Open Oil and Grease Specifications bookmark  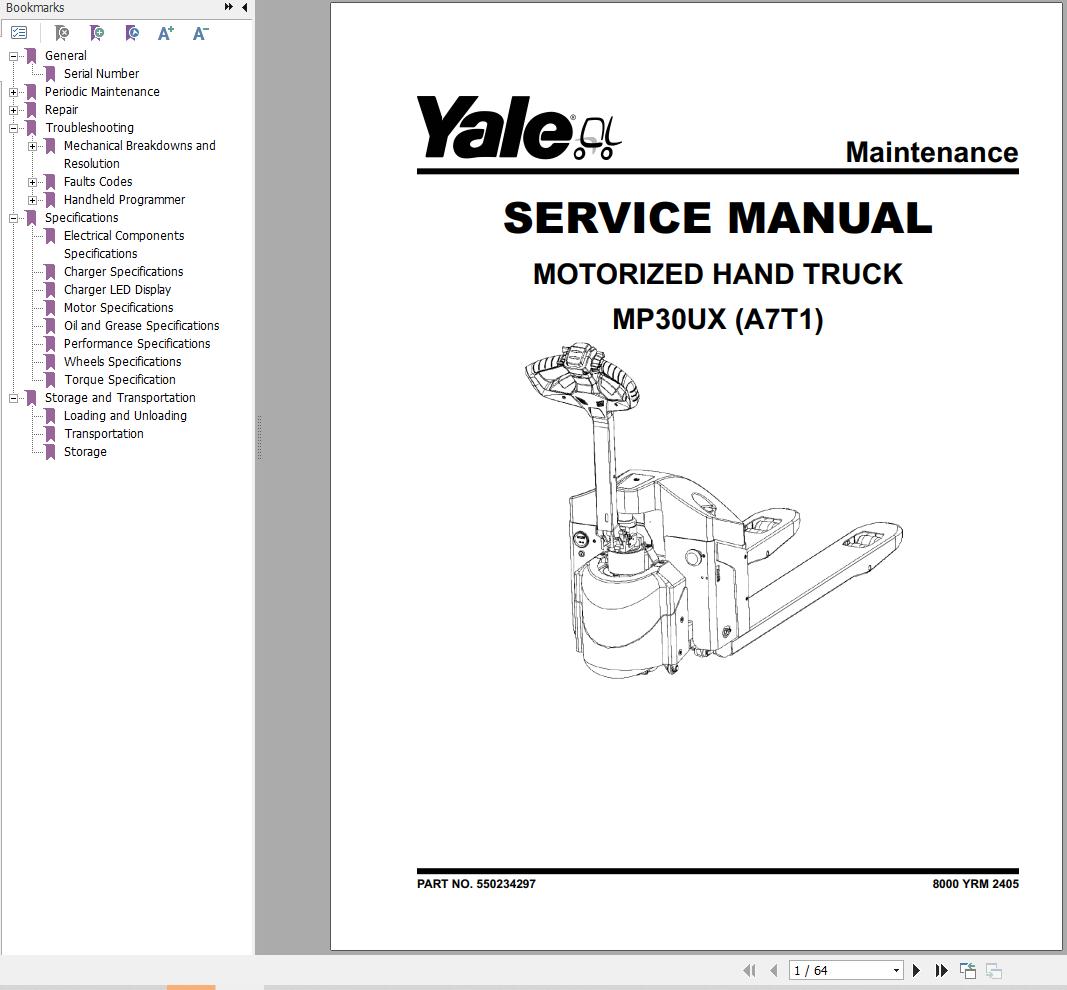point(142,326)
